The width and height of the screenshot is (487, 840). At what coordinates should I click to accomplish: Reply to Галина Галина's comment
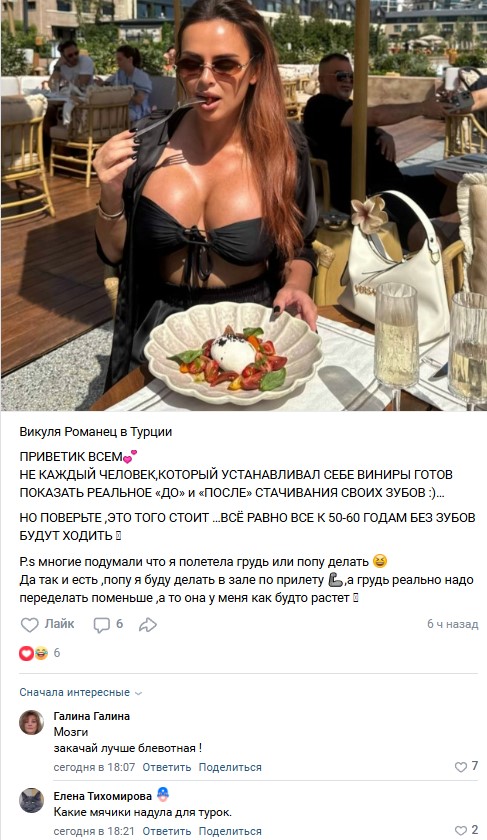(x=167, y=767)
